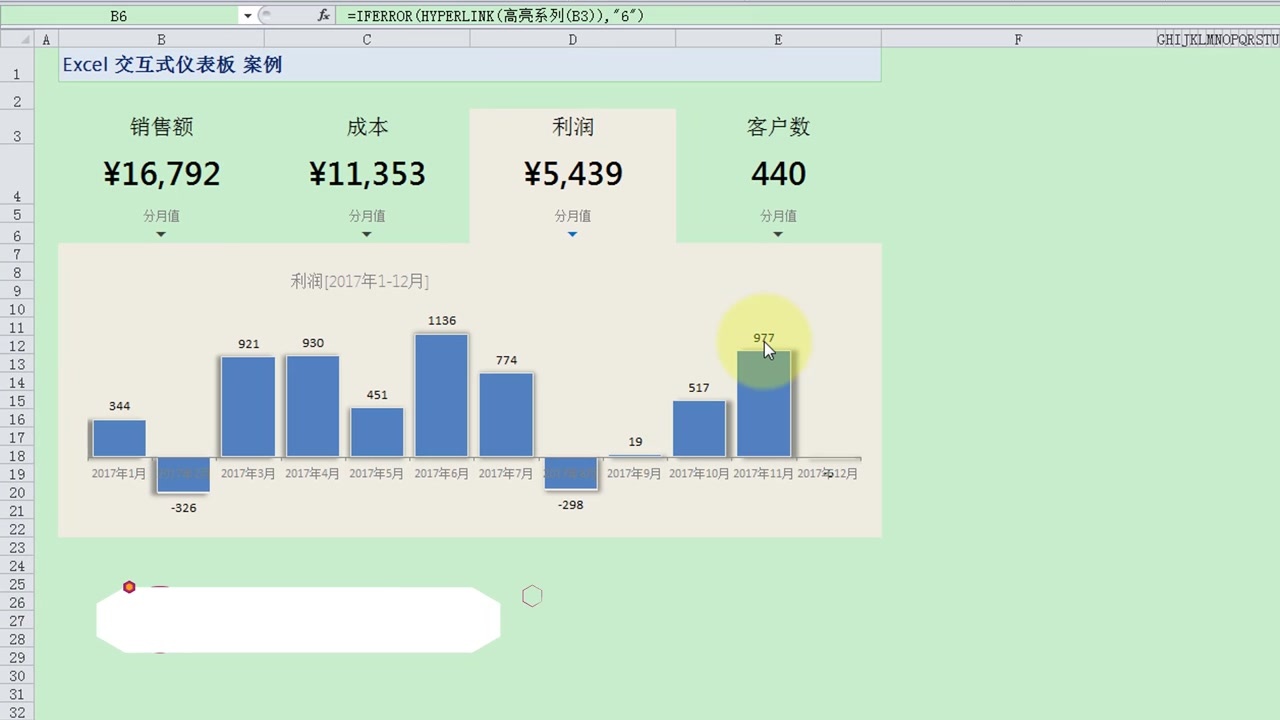The image size is (1280, 720).
Task: Click the fx insert function icon
Action: coord(324,16)
